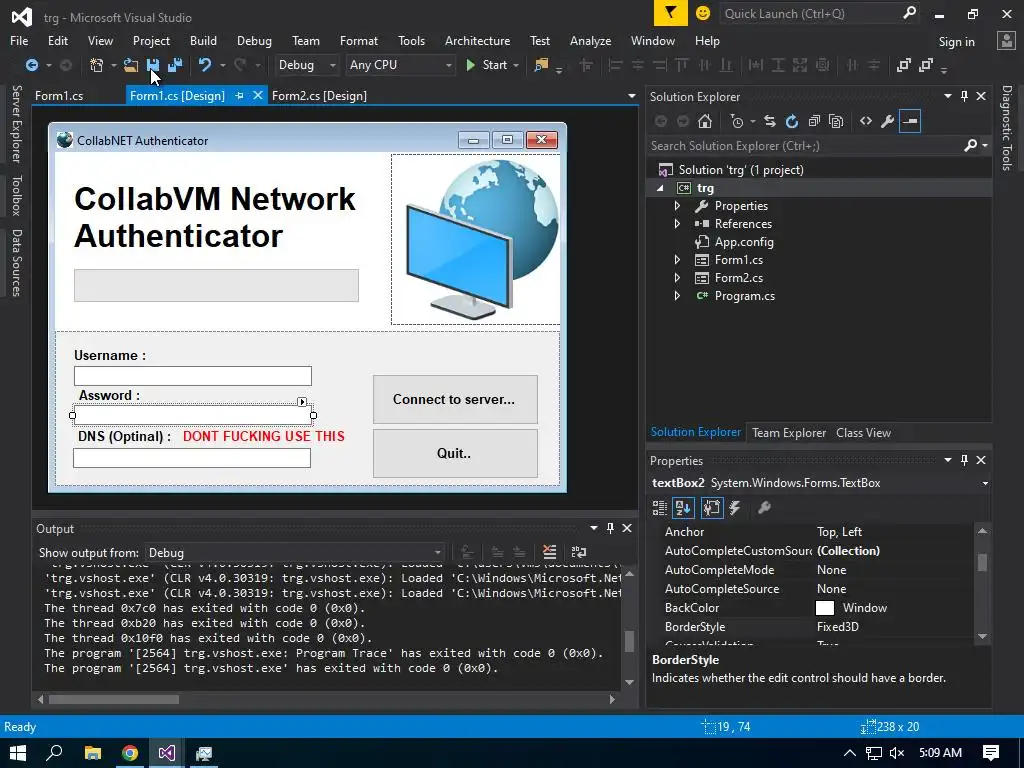The image size is (1024, 768).
Task: Click the Sign in link
Action: pos(956,41)
